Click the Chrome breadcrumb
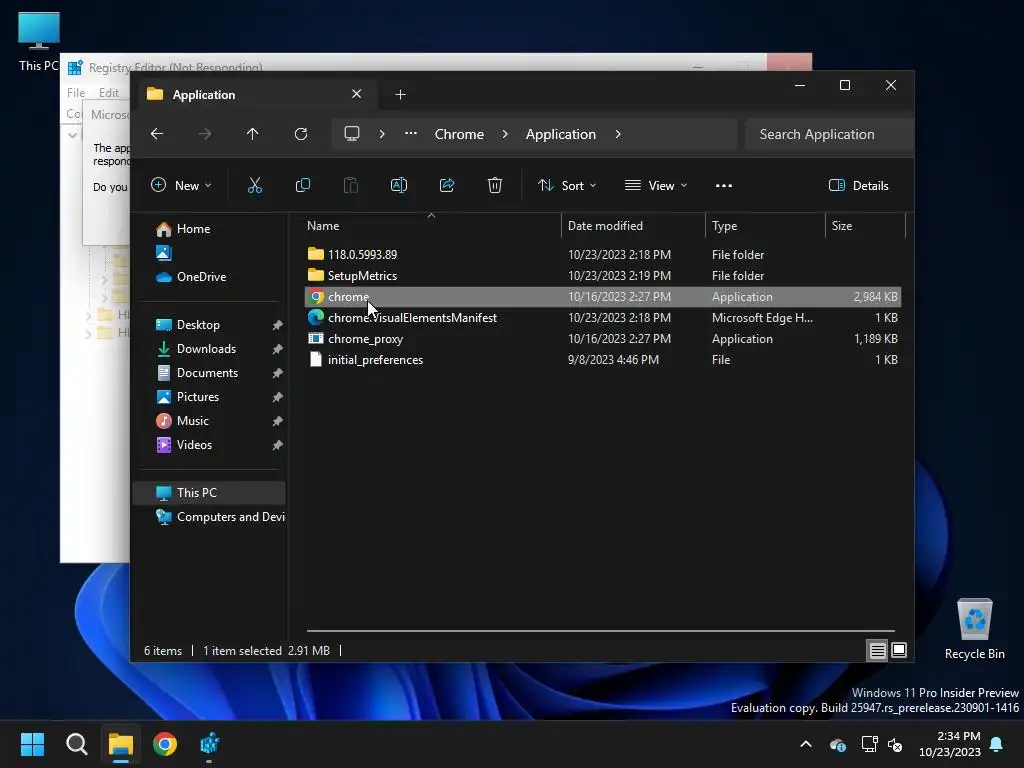 pos(459,134)
